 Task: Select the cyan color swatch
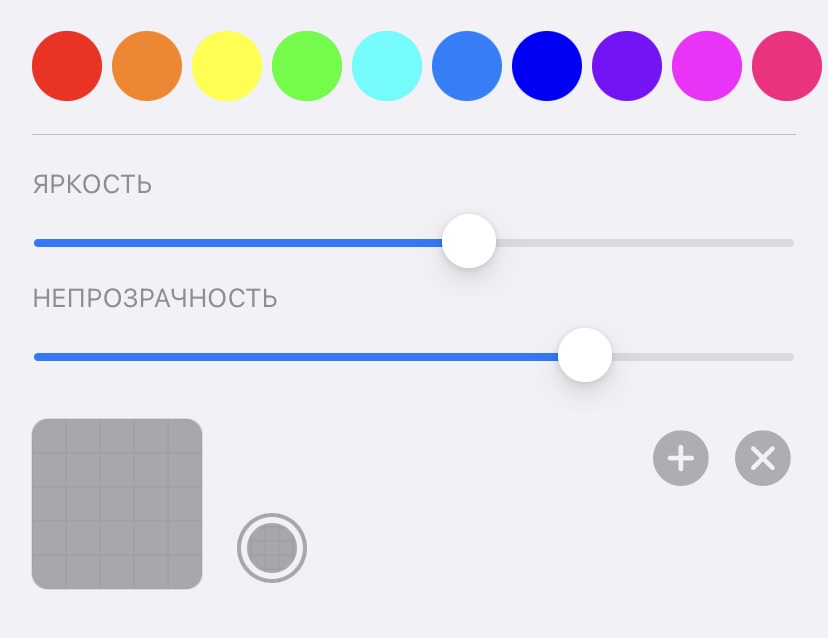click(x=387, y=65)
